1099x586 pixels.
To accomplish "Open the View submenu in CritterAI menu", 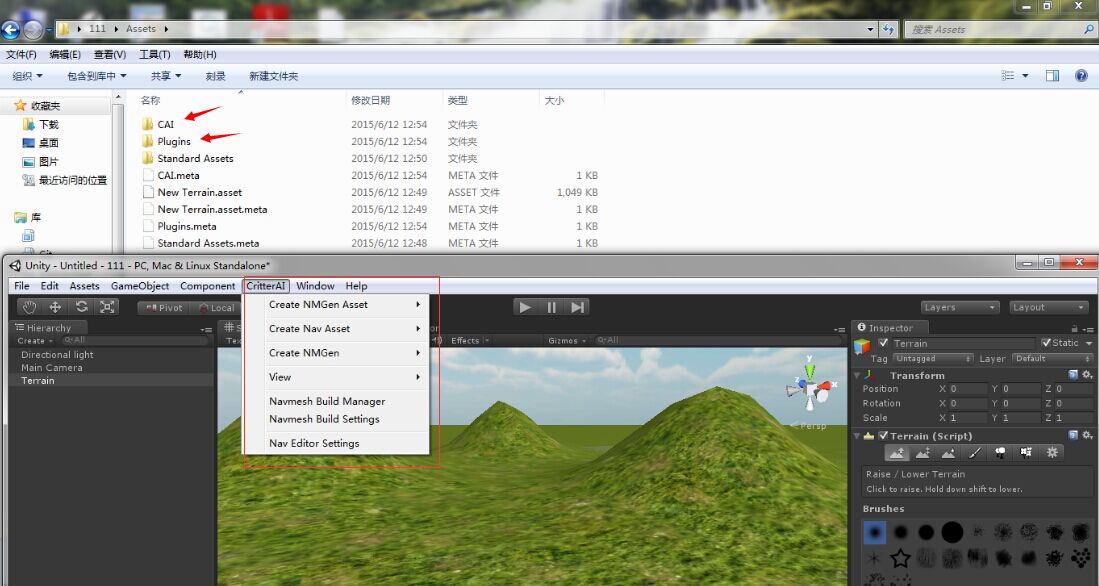I will point(336,377).
